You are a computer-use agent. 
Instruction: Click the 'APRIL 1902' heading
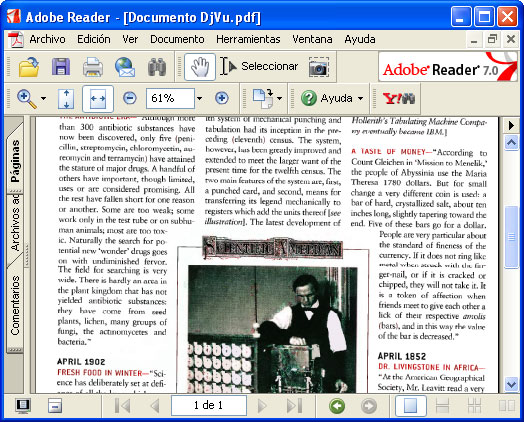81,362
